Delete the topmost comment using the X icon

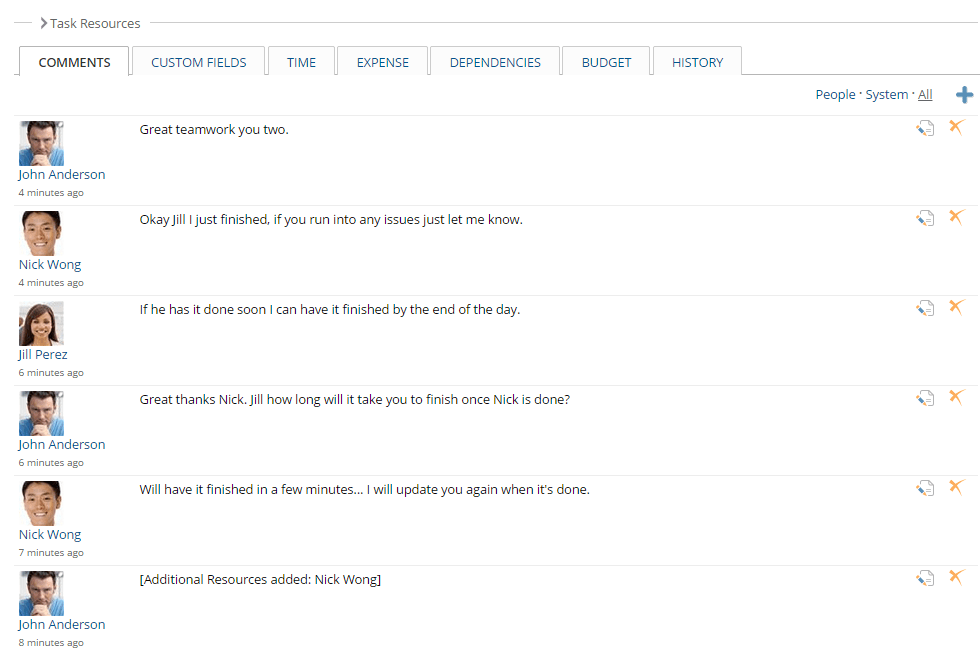pyautogui.click(x=956, y=127)
